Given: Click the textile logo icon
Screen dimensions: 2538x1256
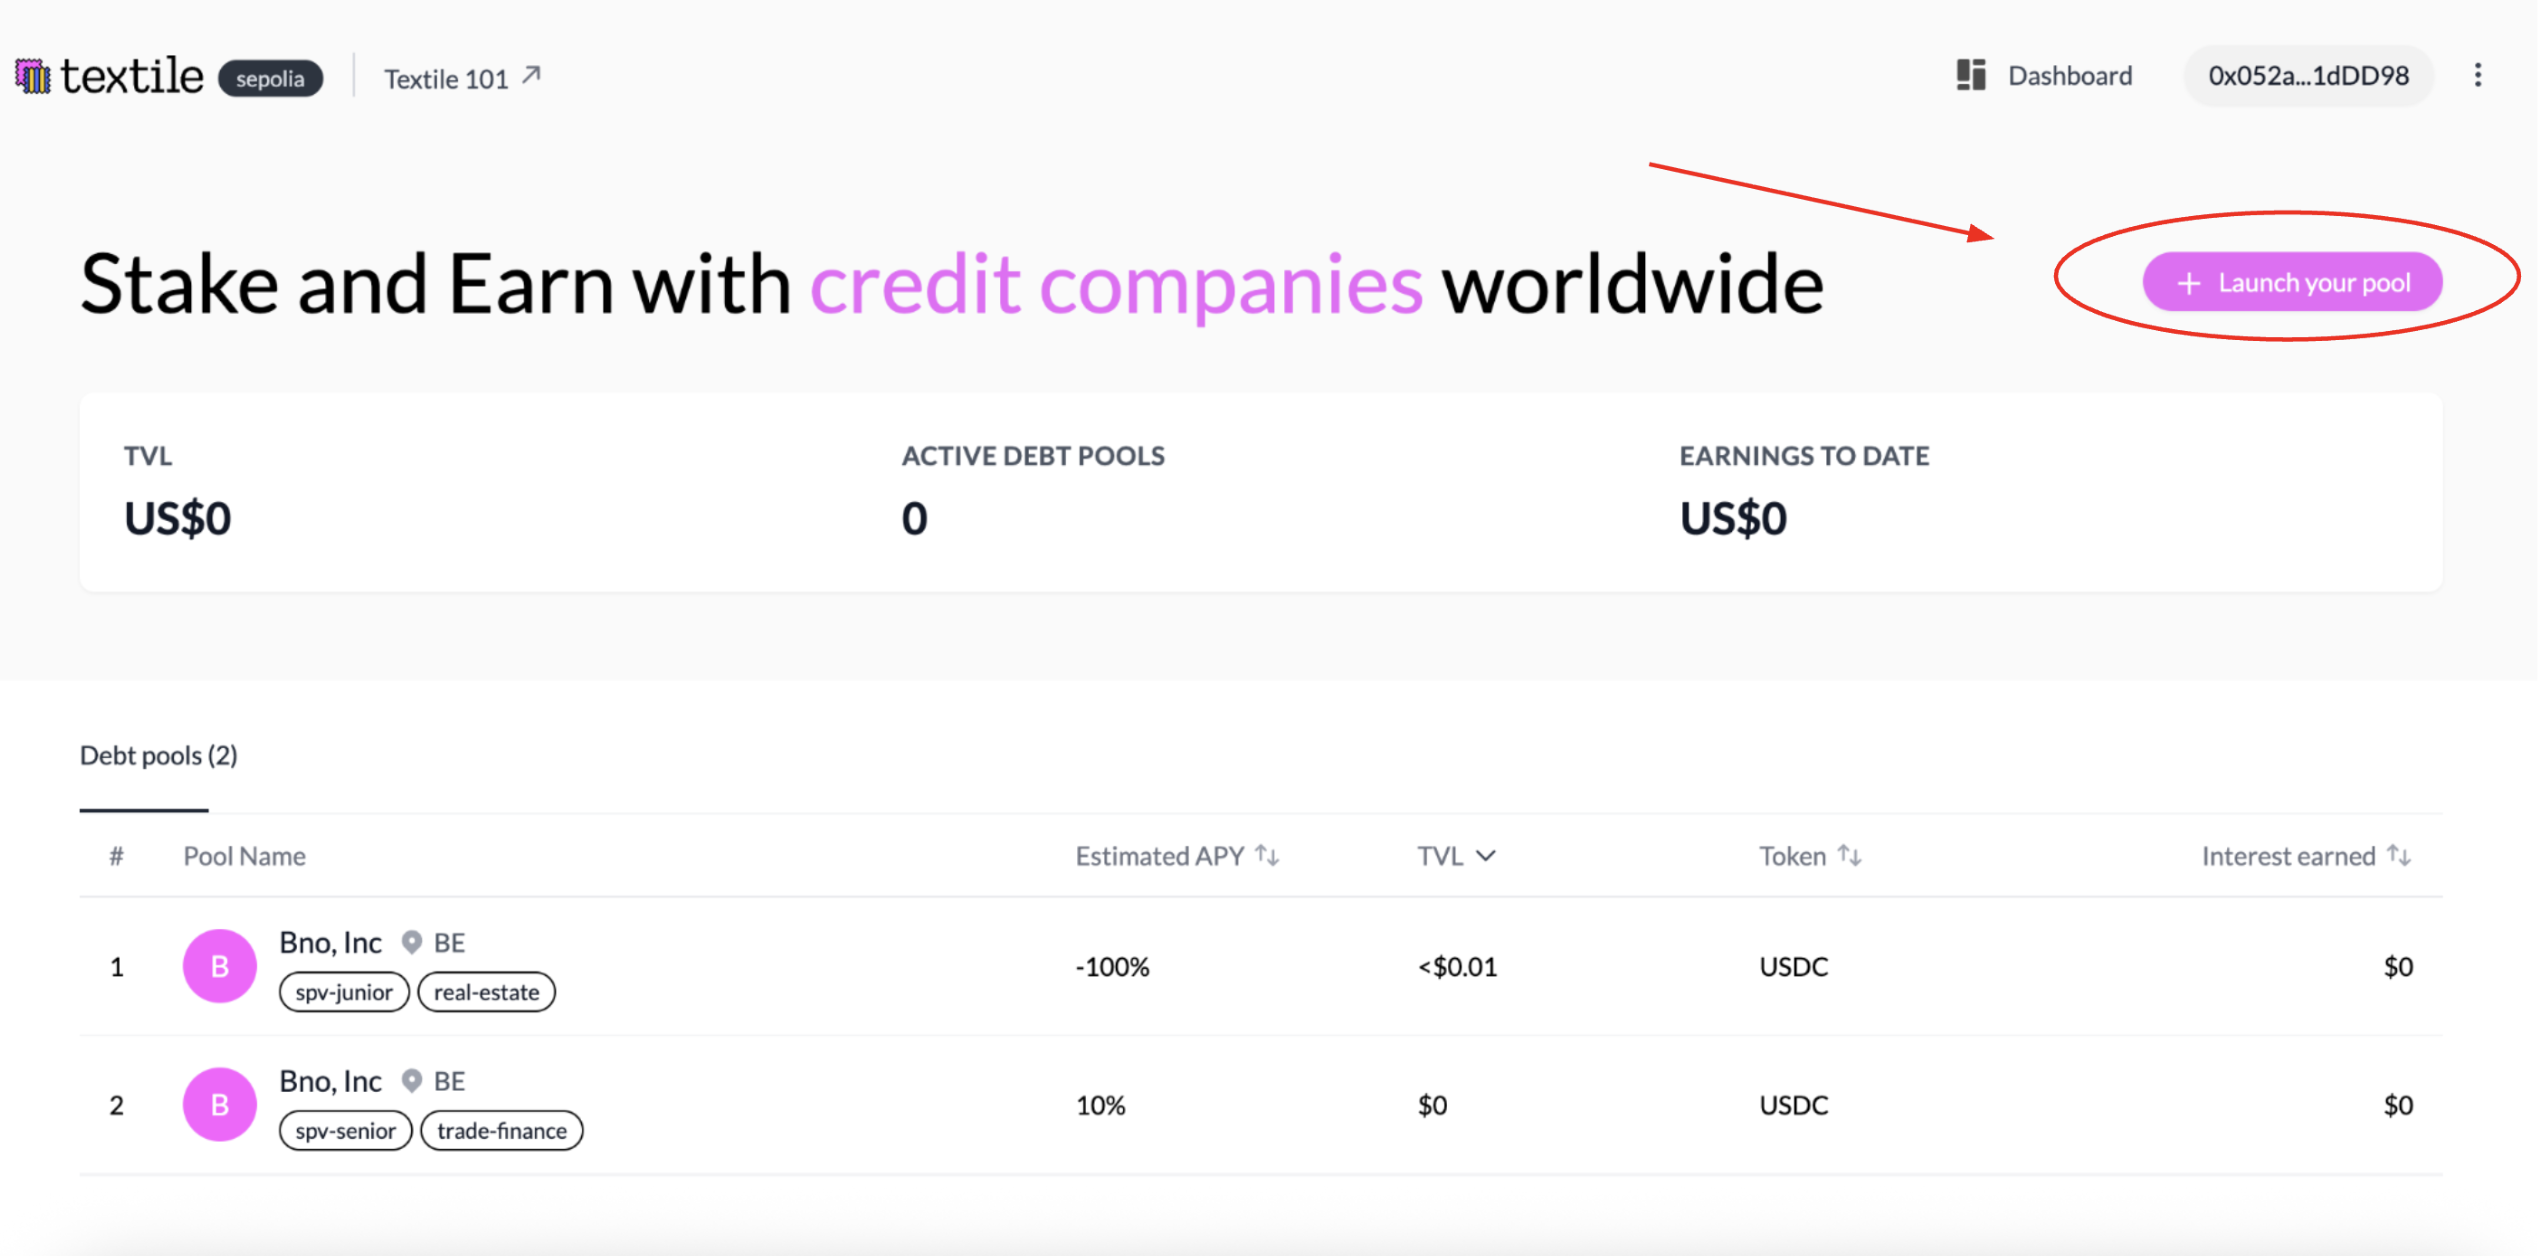Looking at the screenshot, I should tap(33, 76).
